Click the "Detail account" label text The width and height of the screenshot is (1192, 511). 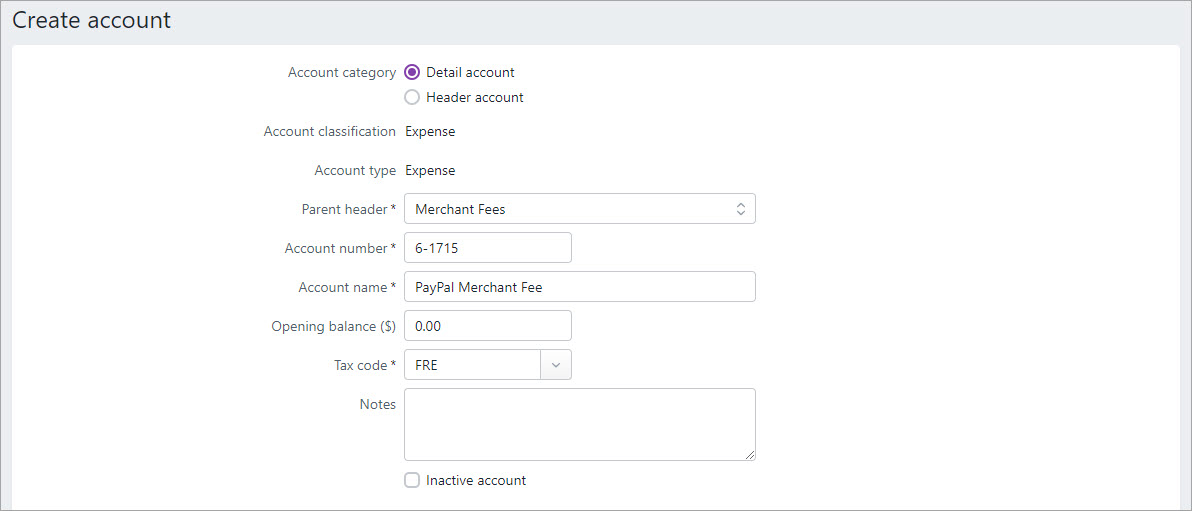(x=470, y=72)
